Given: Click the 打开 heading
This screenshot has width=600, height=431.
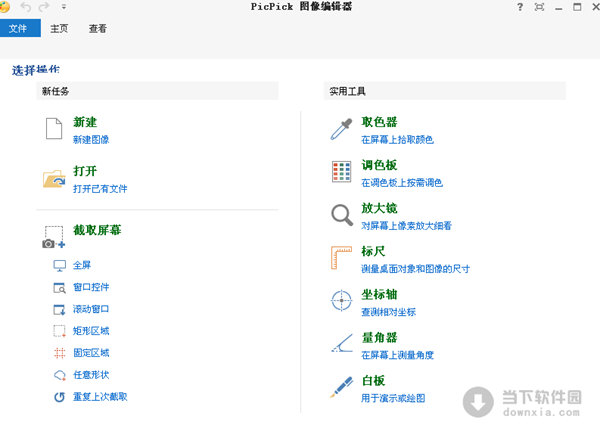Looking at the screenshot, I should click(85, 171).
